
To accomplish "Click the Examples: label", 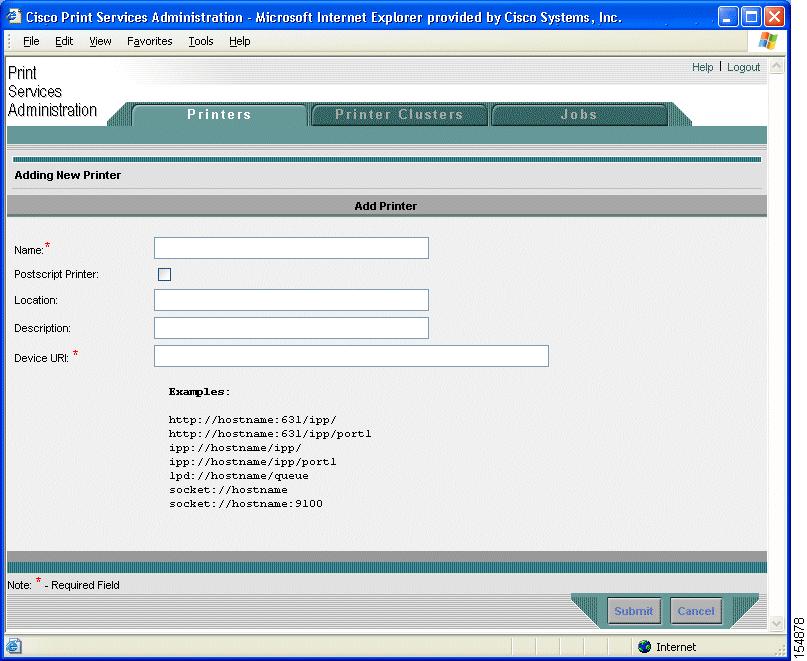I will click(199, 392).
